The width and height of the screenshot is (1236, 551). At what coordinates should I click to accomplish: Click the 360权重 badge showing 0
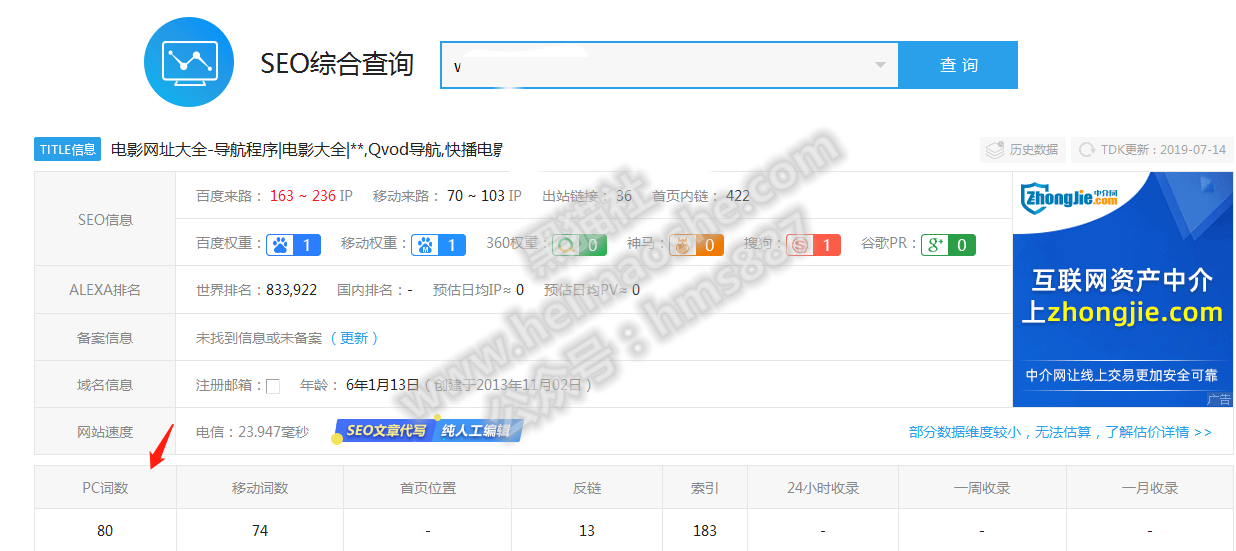tap(580, 244)
